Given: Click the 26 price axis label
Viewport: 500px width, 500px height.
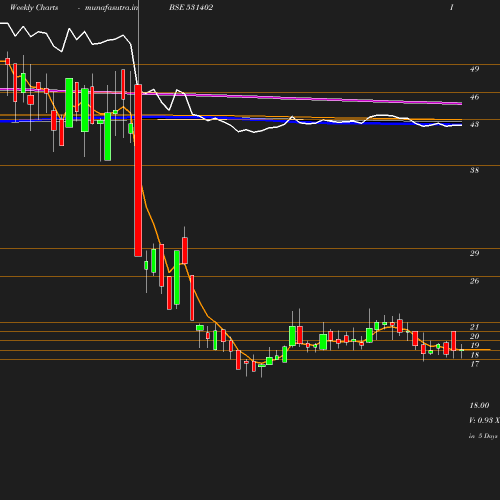Looking at the screenshot, I should tap(474, 281).
